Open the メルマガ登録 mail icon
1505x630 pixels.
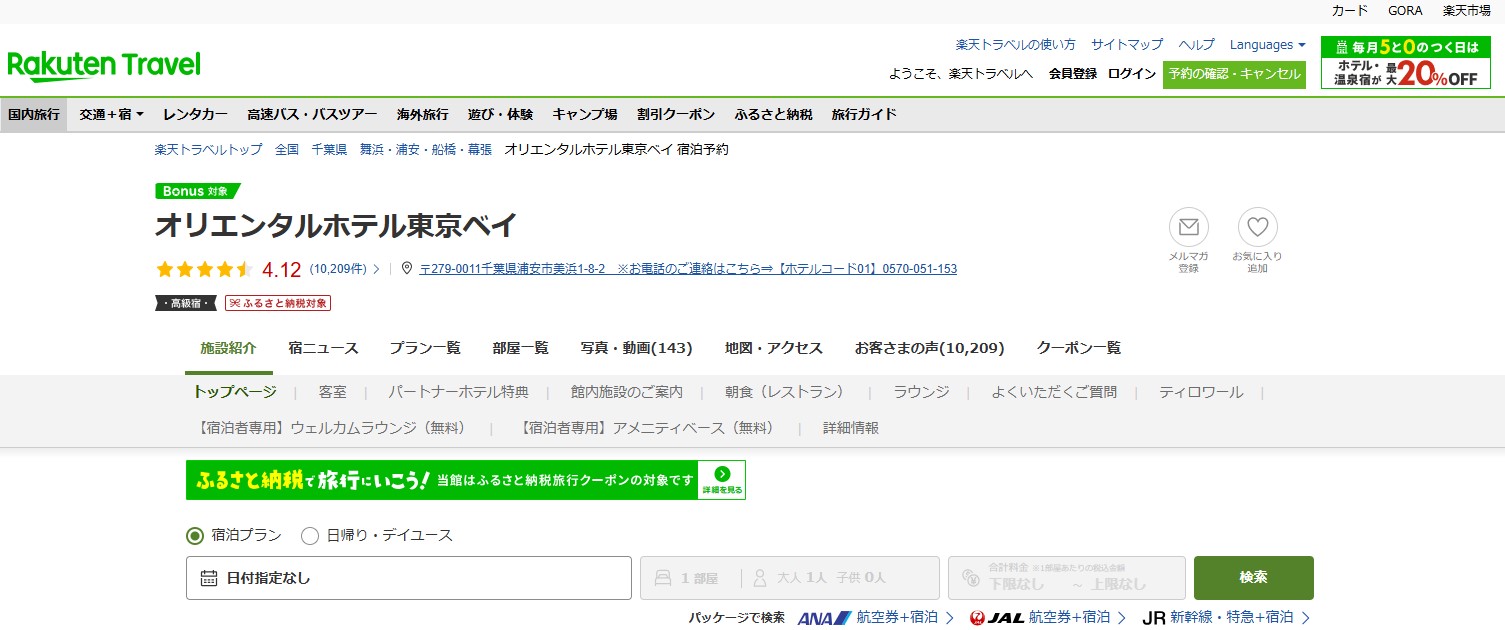click(1188, 228)
